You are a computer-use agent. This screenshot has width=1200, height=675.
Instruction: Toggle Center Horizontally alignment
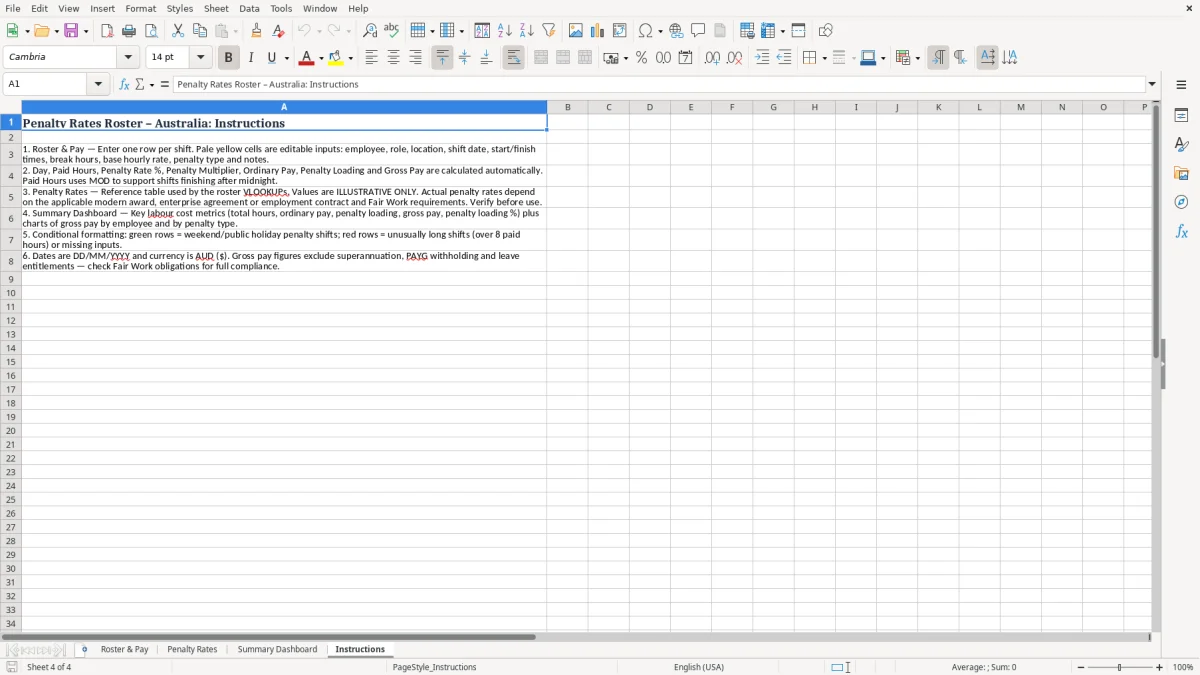pyautogui.click(x=393, y=58)
